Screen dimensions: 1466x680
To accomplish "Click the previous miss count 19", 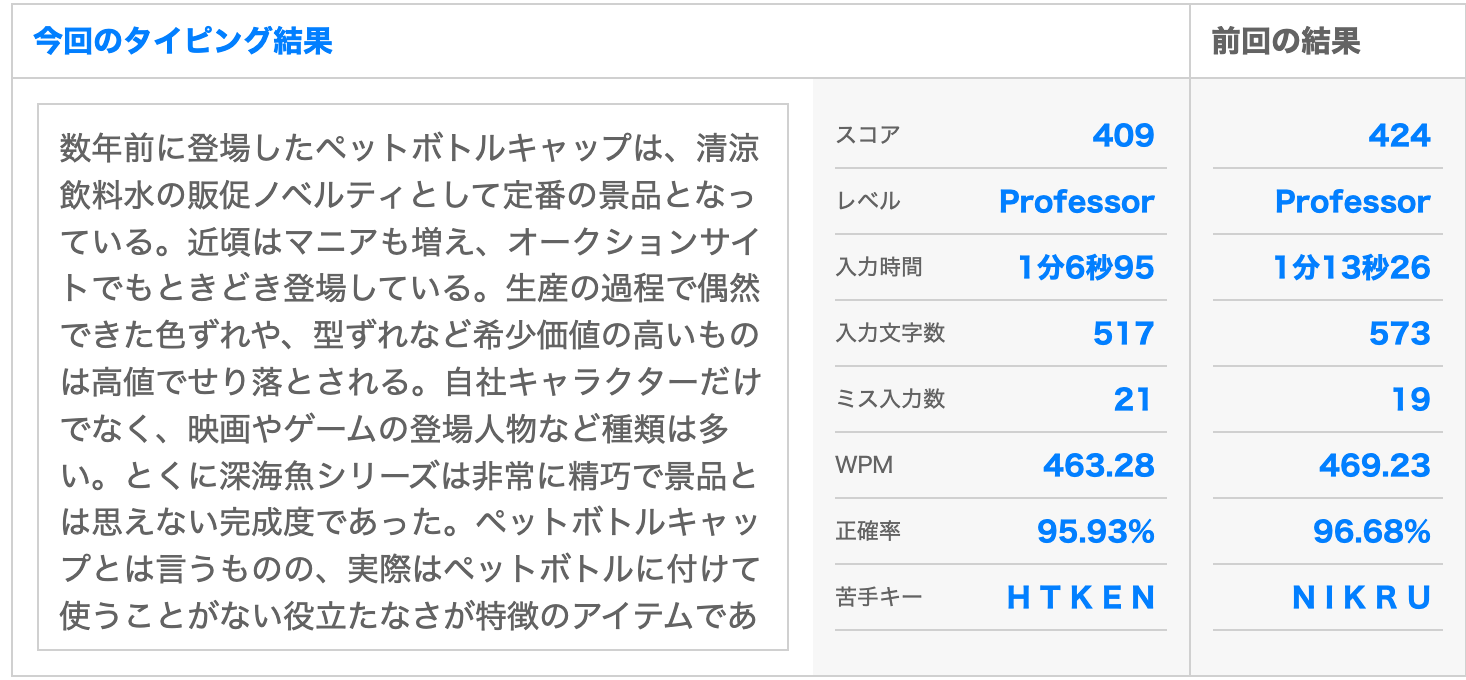I will click(1411, 399).
